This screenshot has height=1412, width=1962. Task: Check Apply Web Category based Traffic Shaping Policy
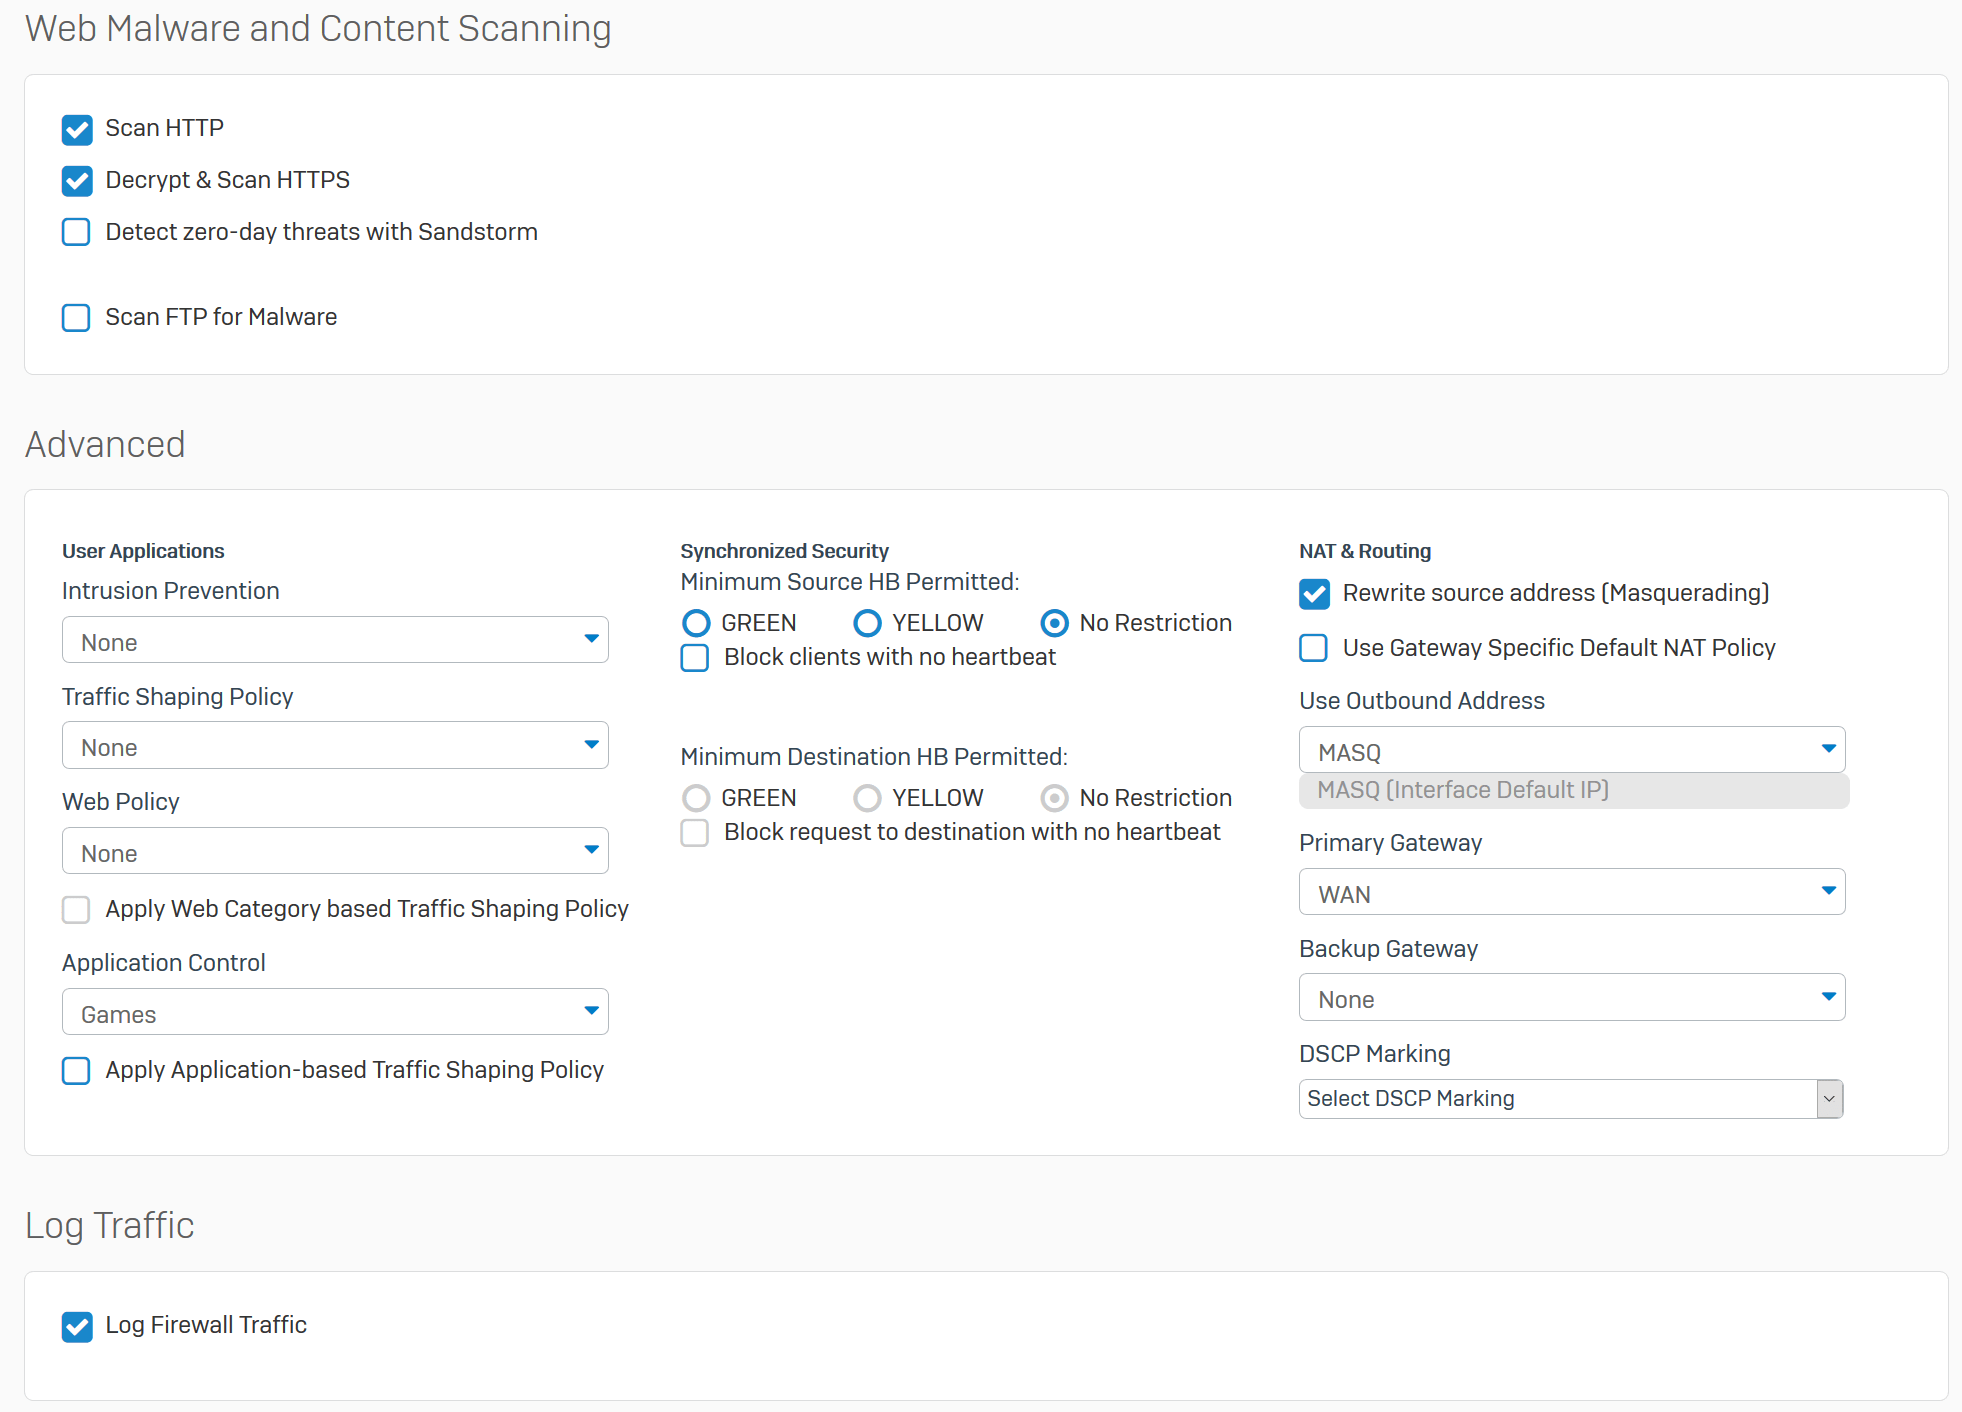(x=76, y=910)
